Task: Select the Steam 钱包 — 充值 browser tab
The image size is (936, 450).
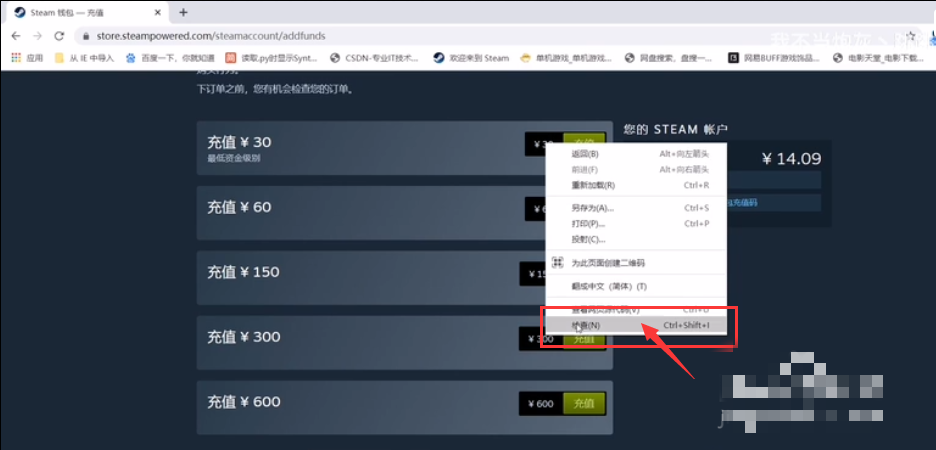Action: (88, 12)
